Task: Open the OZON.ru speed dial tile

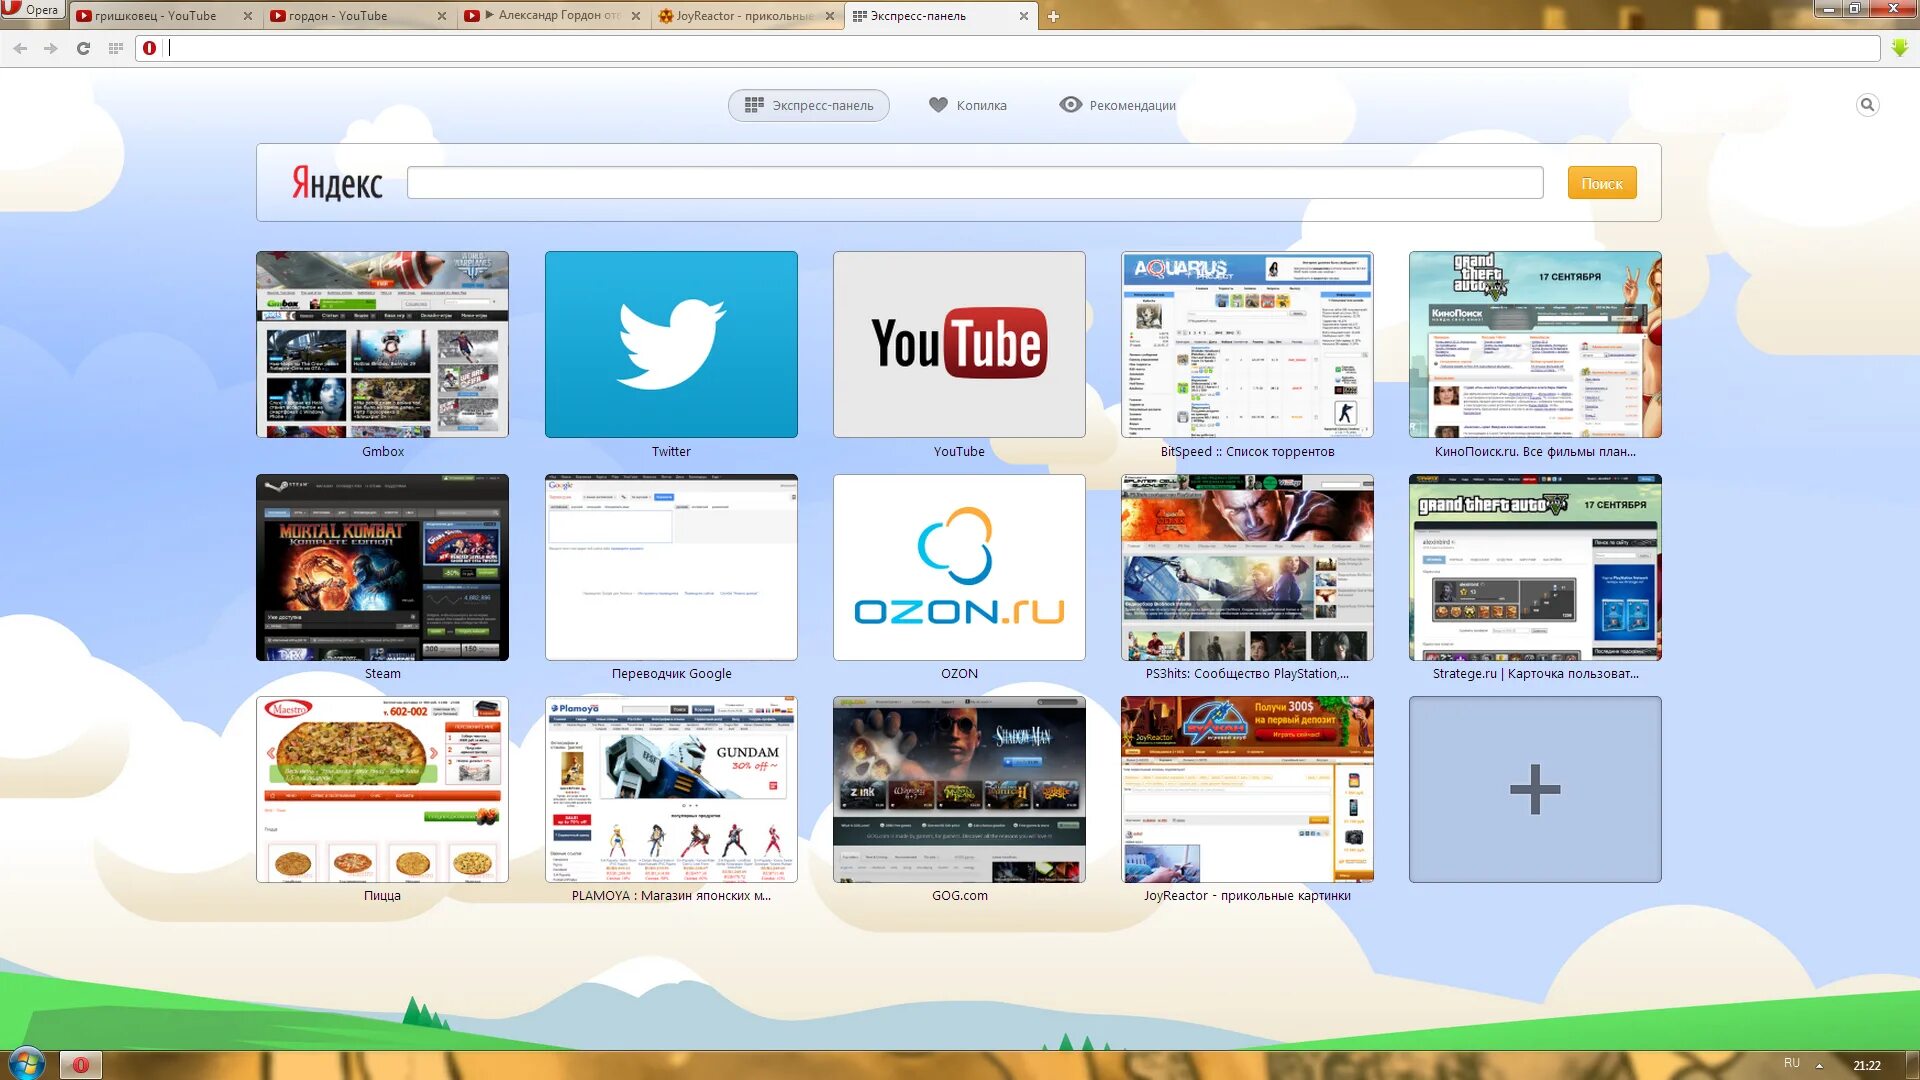Action: click(x=959, y=567)
